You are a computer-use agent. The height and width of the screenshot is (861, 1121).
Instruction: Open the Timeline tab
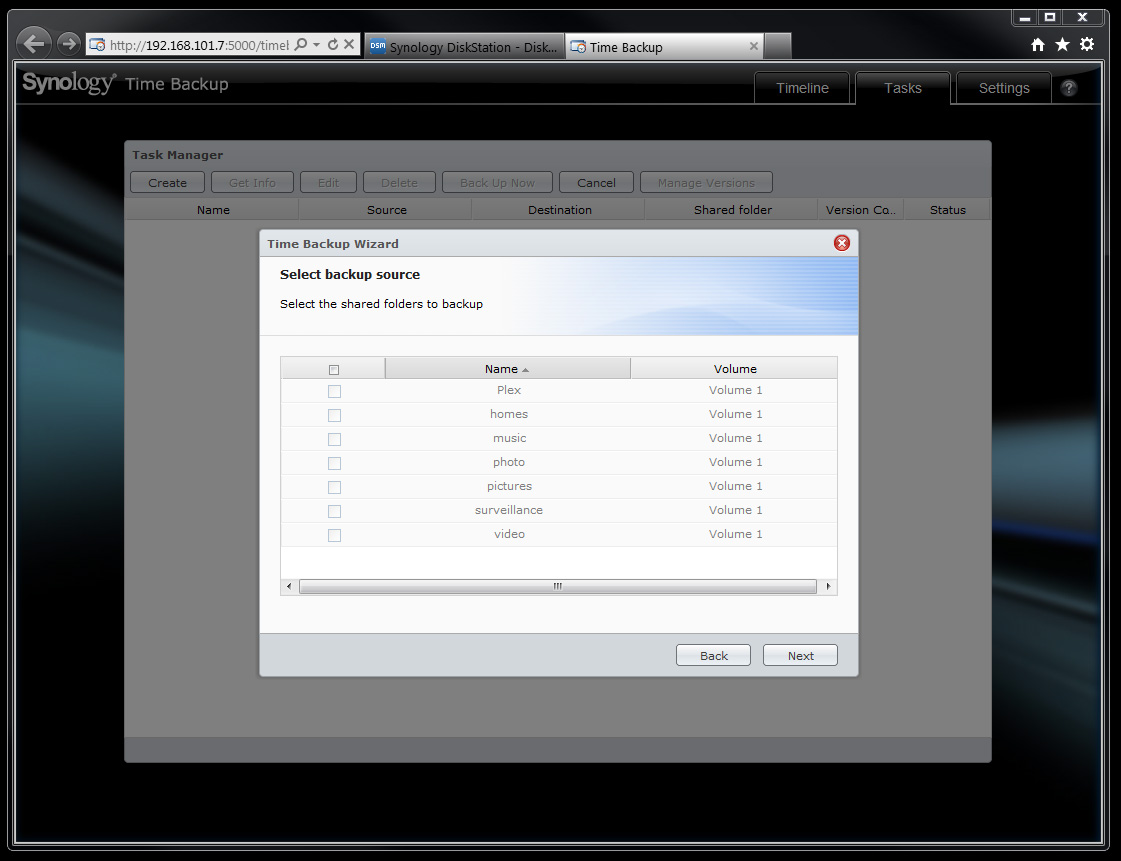802,88
